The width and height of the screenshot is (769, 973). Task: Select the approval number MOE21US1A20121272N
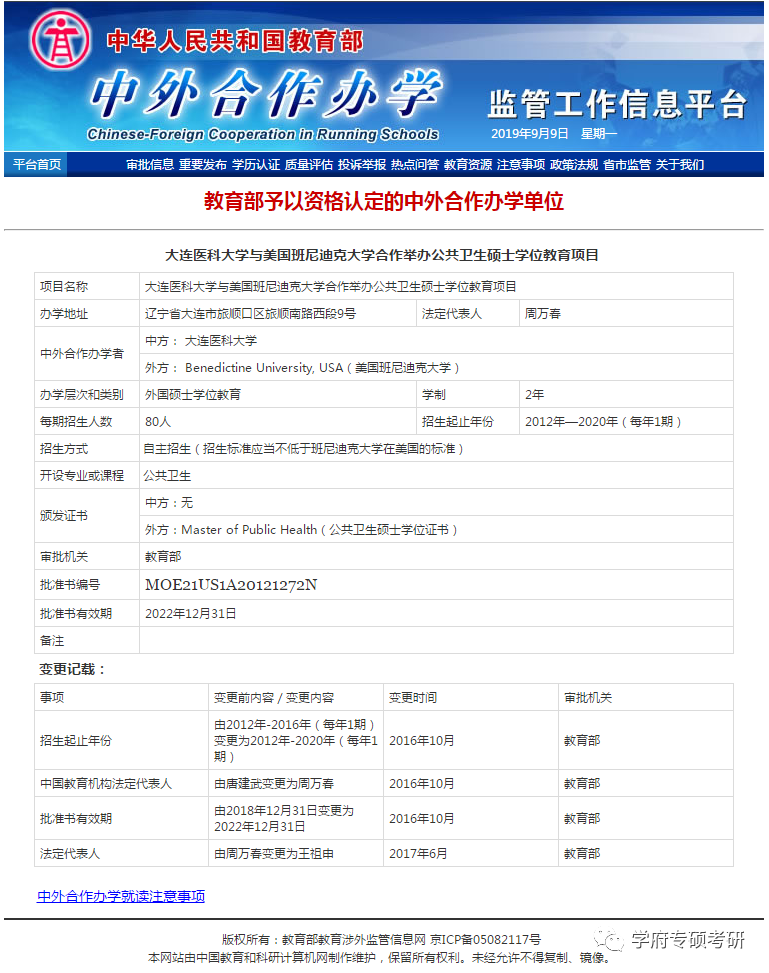(x=231, y=585)
